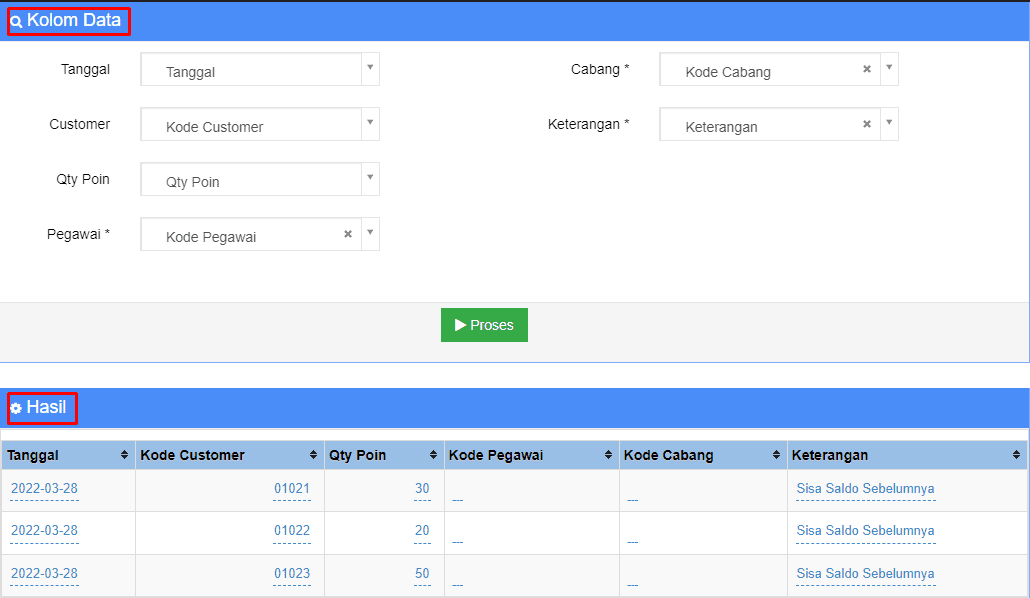1030x598 pixels.
Task: Clear the Kode Pegawai selection
Action: point(348,234)
